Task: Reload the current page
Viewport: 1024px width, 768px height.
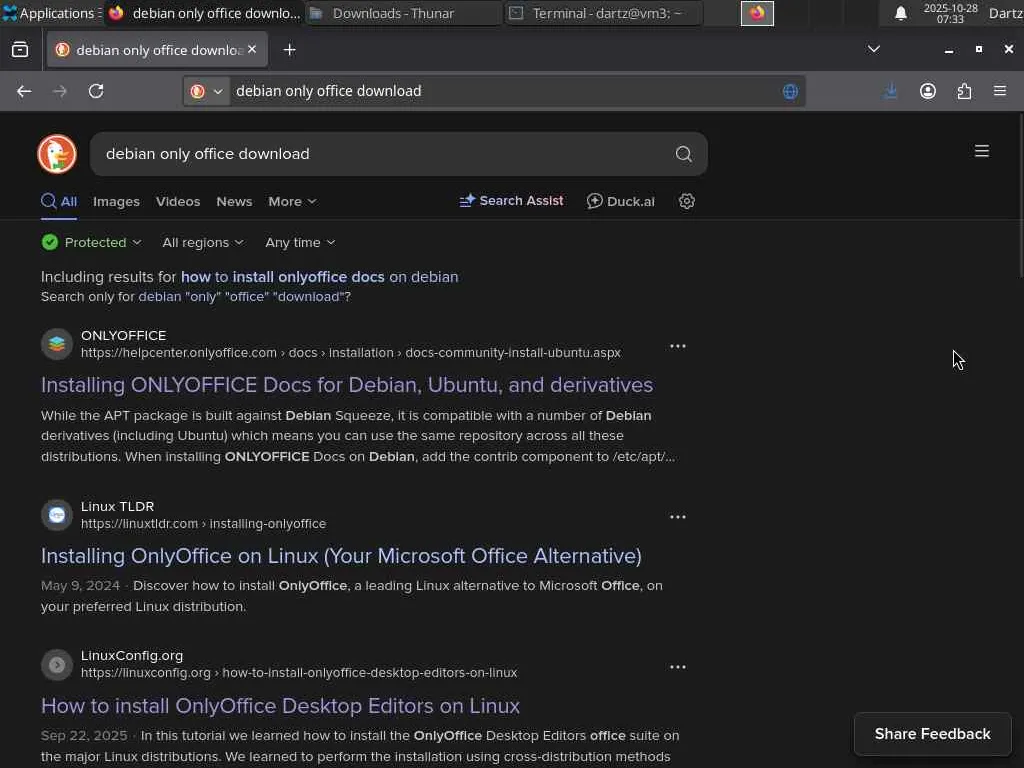Action: [96, 91]
